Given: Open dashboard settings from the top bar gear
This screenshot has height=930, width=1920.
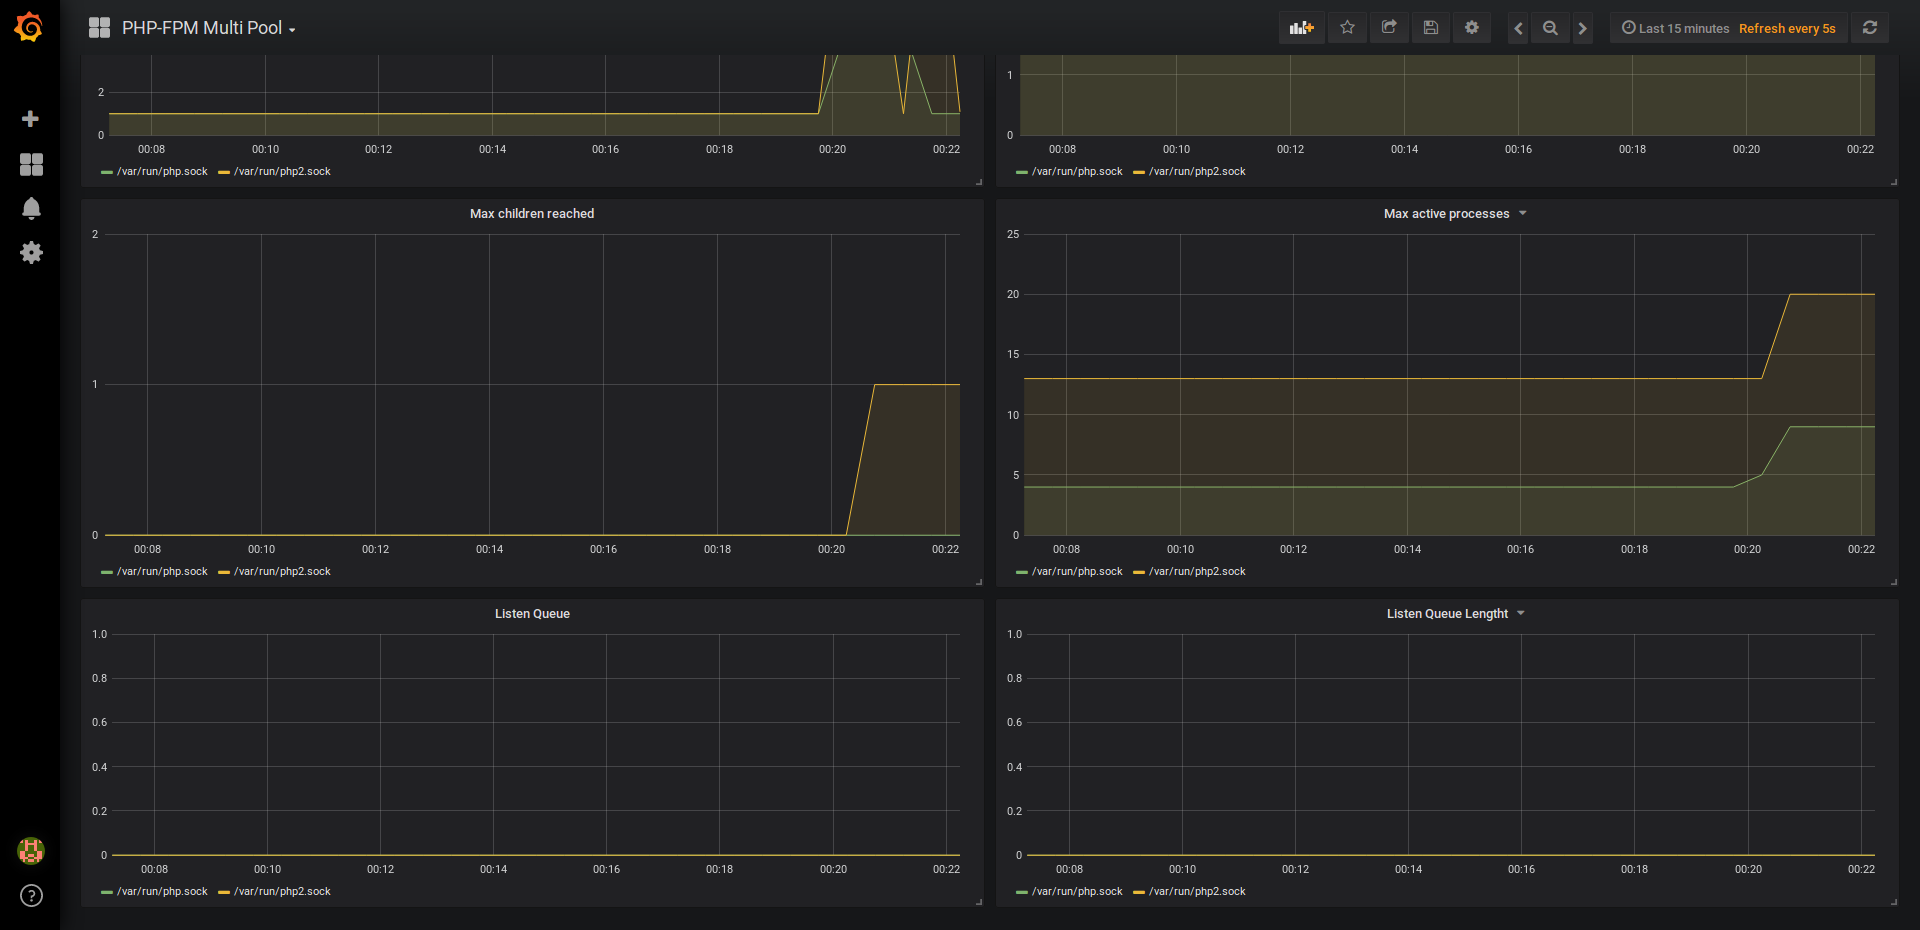Looking at the screenshot, I should [1472, 28].
